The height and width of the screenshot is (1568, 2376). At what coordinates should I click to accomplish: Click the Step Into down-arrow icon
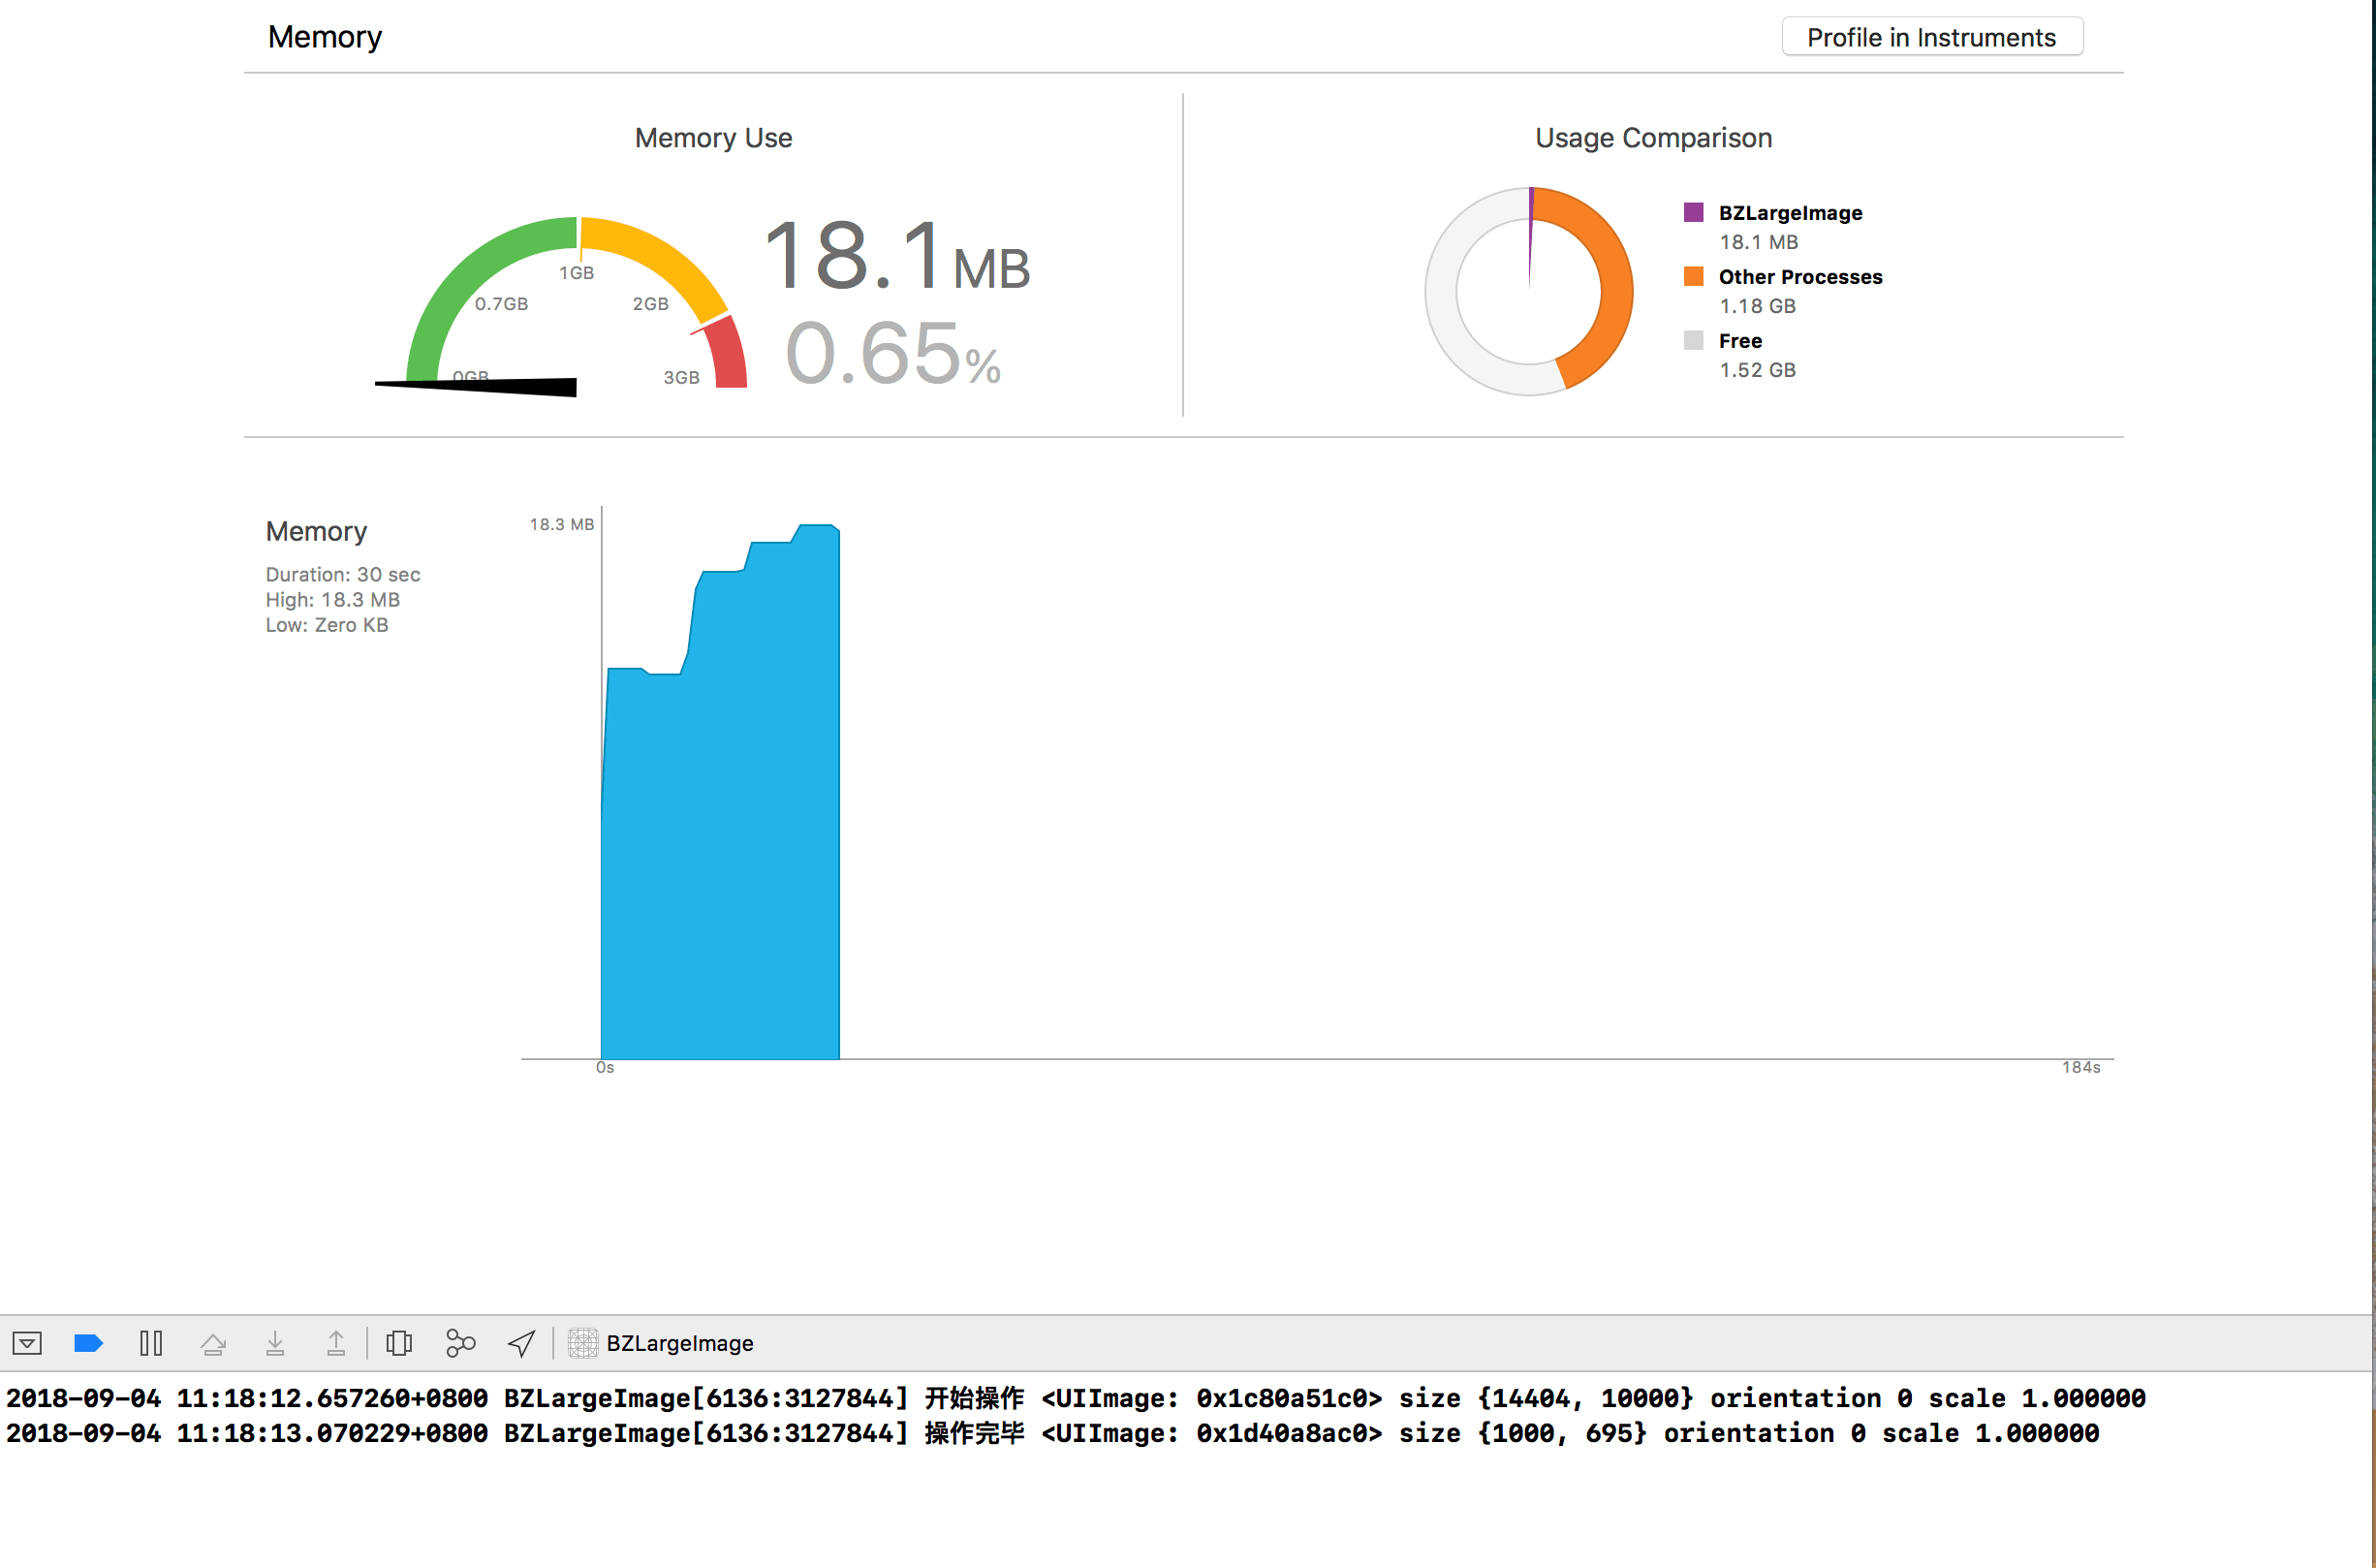point(275,1343)
